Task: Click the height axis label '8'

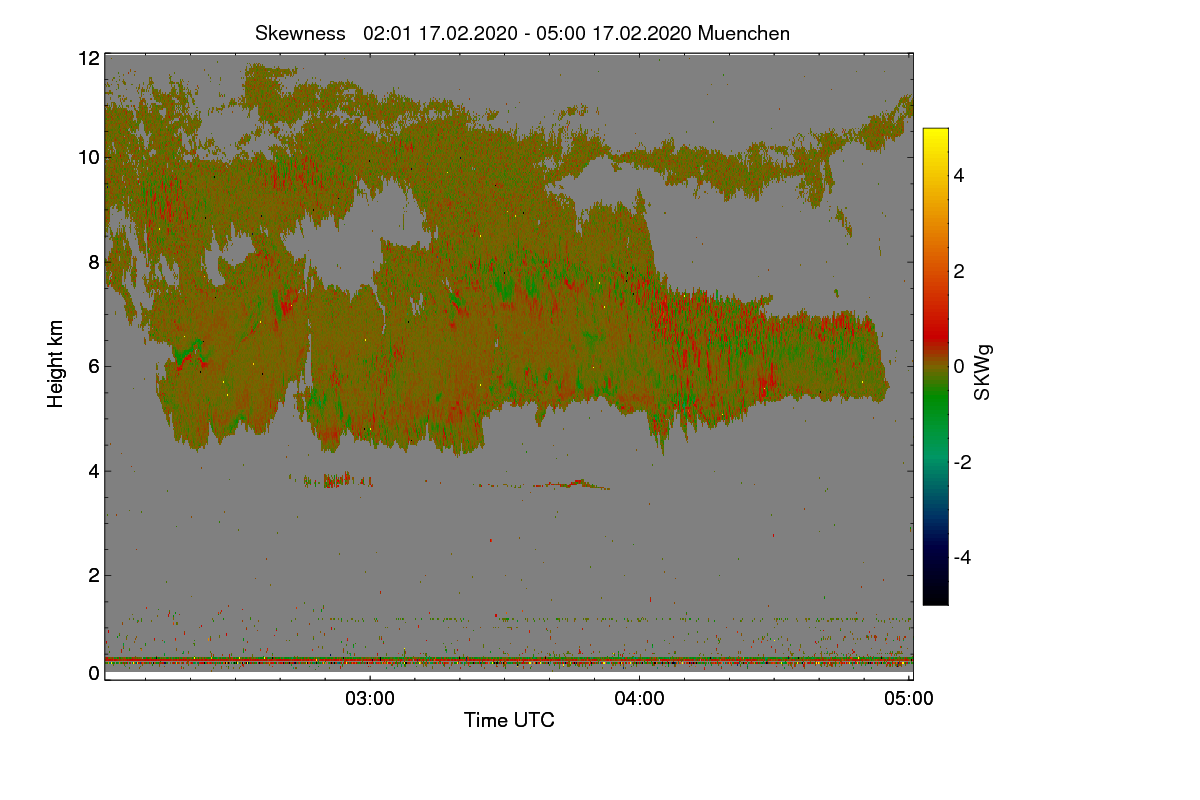Action: [93, 262]
